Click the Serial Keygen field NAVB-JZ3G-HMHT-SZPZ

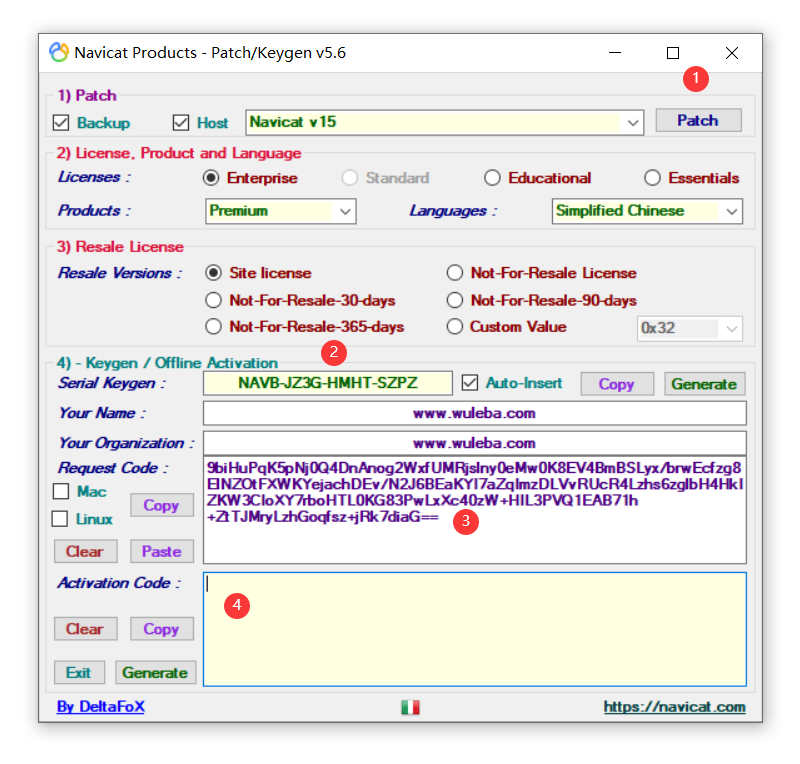(x=328, y=383)
